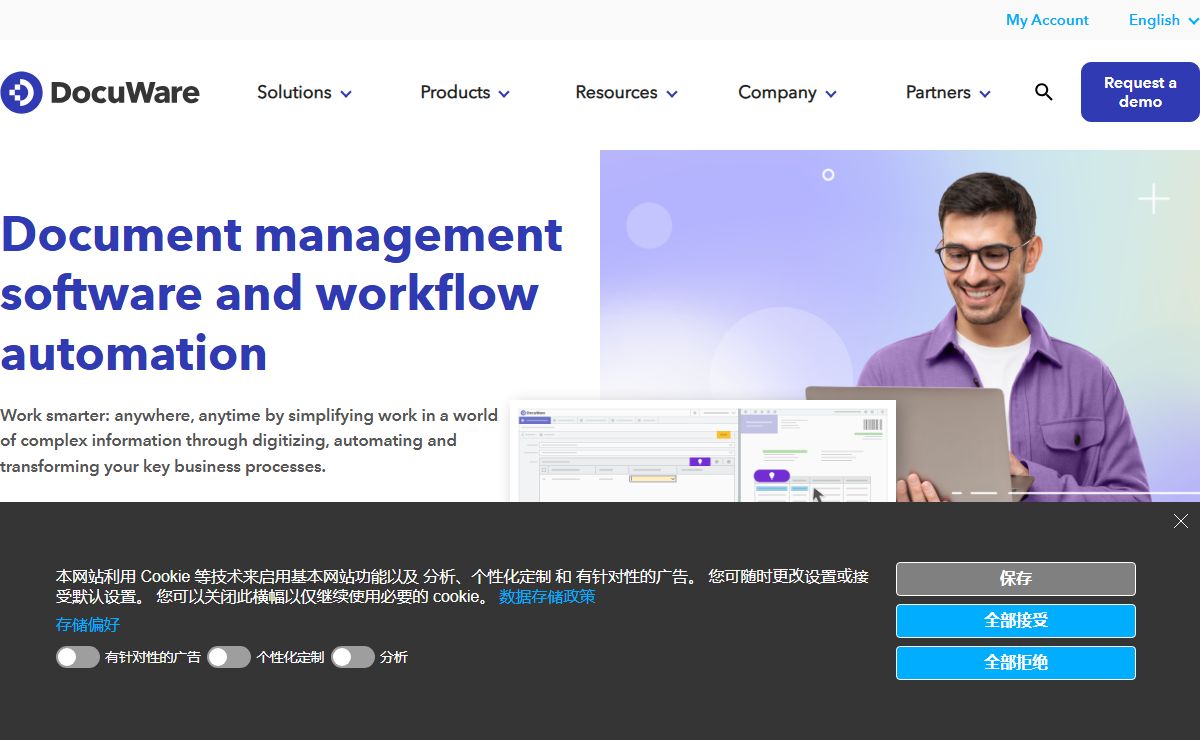Click the hero image of man with laptop
The height and width of the screenshot is (740, 1200).
point(900,326)
